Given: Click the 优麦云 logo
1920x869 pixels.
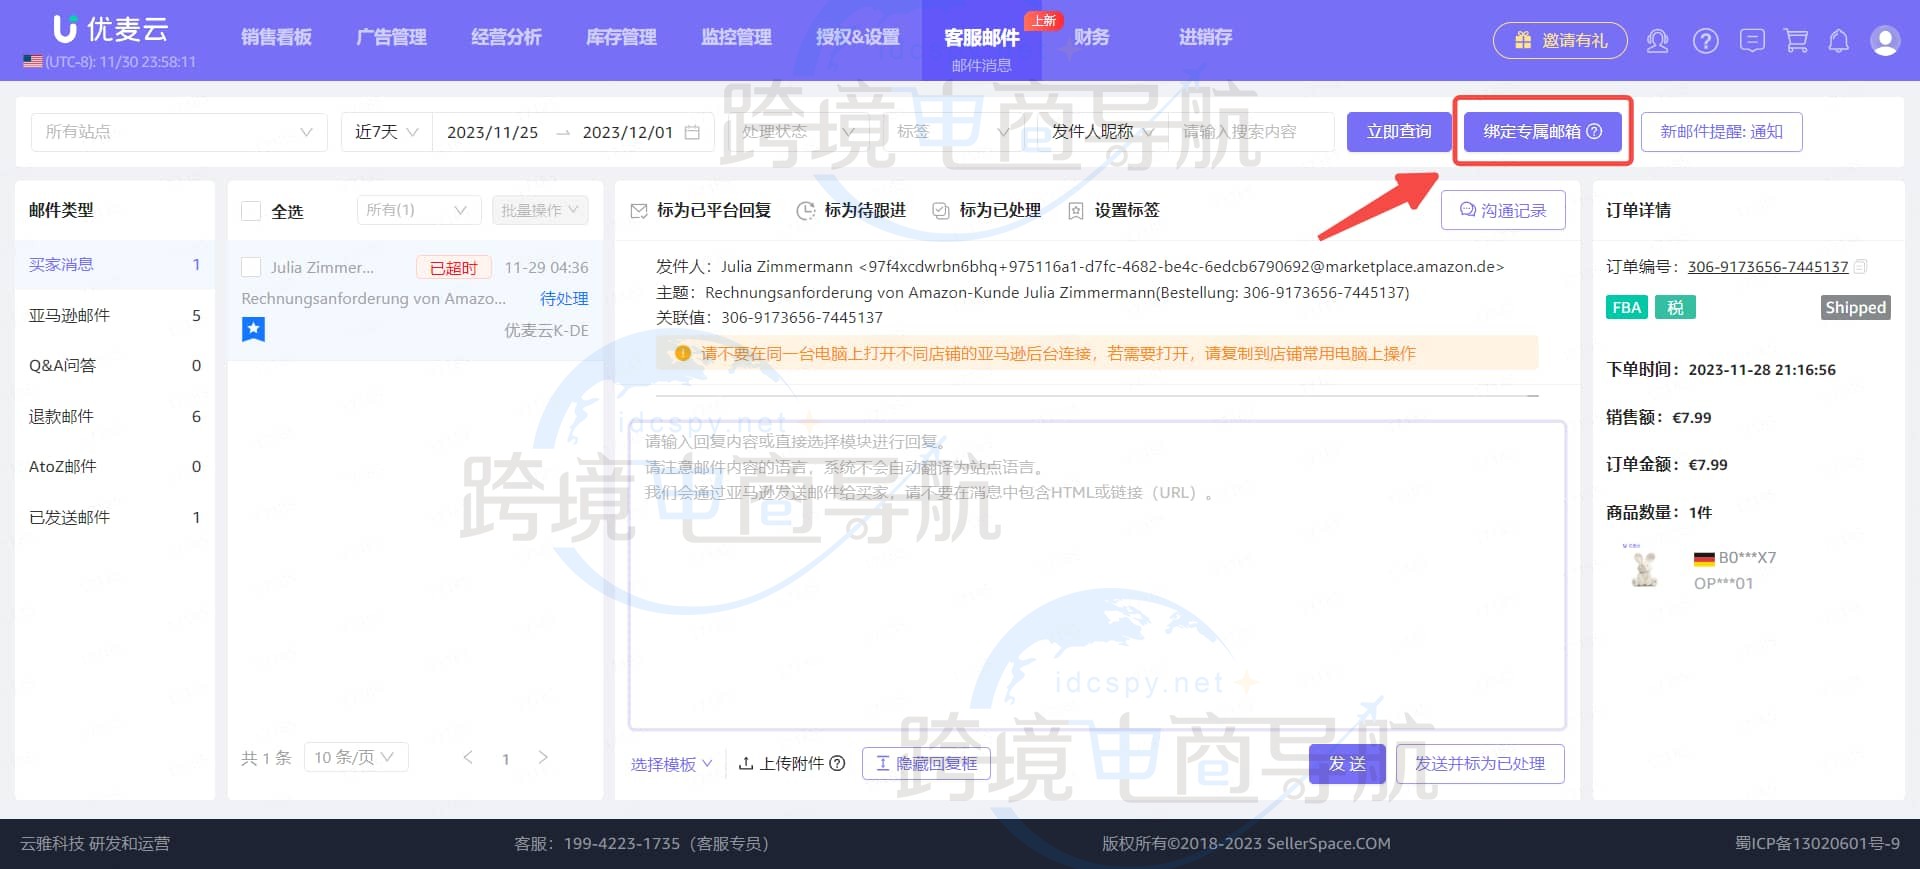Looking at the screenshot, I should pyautogui.click(x=110, y=29).
